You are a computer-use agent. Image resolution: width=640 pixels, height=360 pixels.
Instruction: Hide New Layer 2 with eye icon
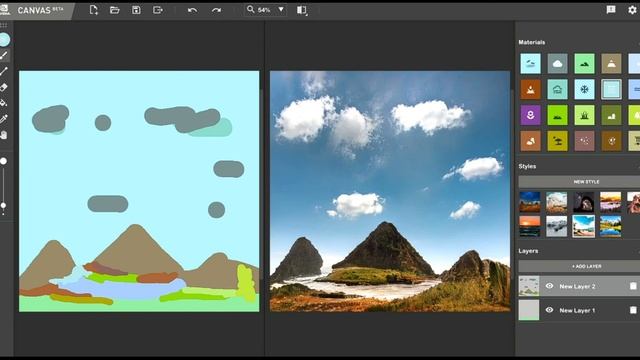(549, 286)
